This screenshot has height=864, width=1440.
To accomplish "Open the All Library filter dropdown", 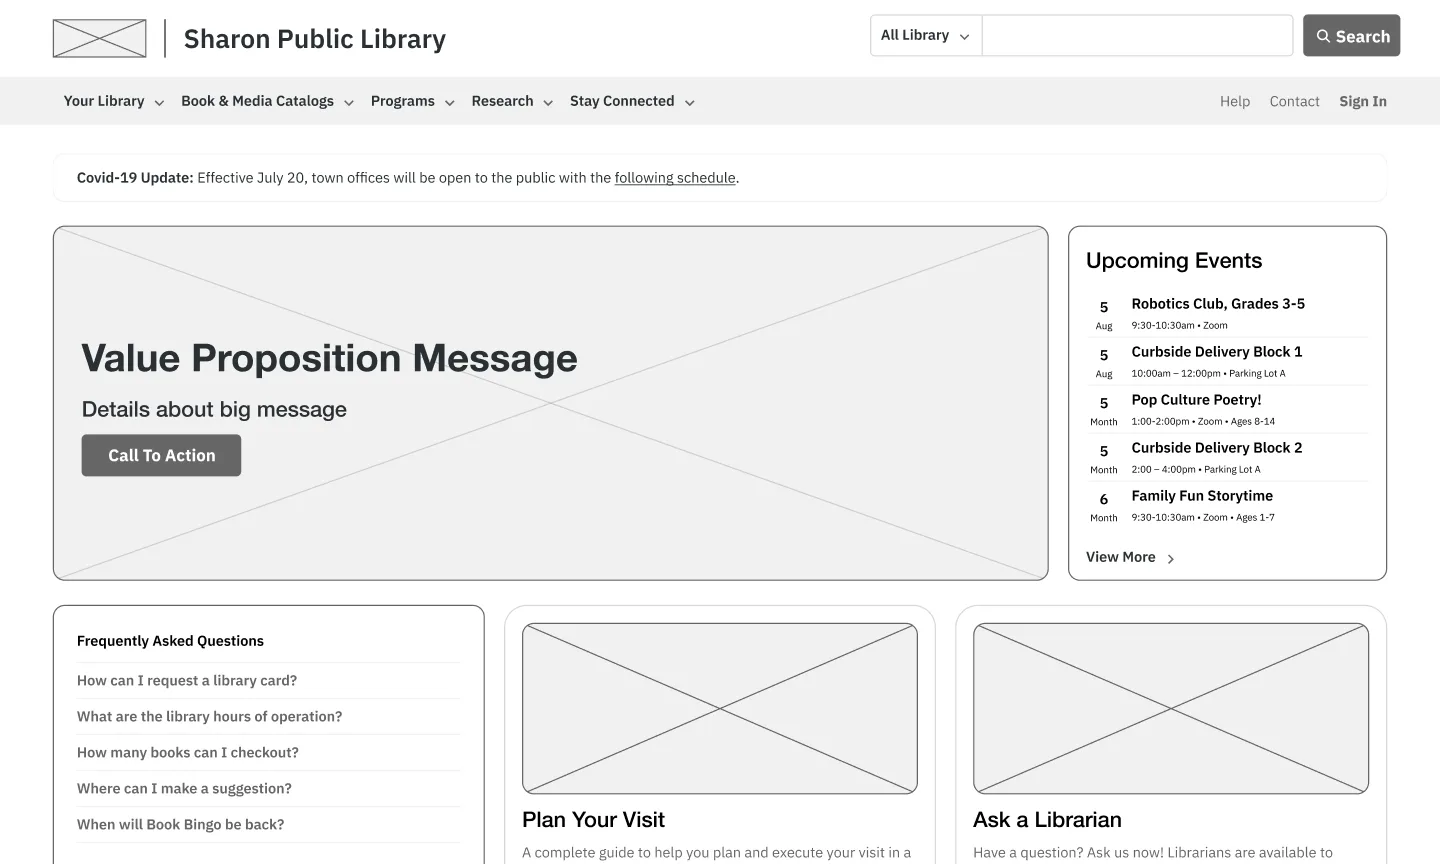I will click(924, 35).
